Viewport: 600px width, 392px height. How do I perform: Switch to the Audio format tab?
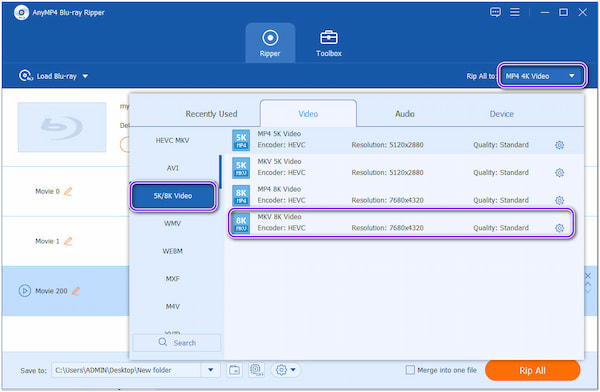(404, 114)
